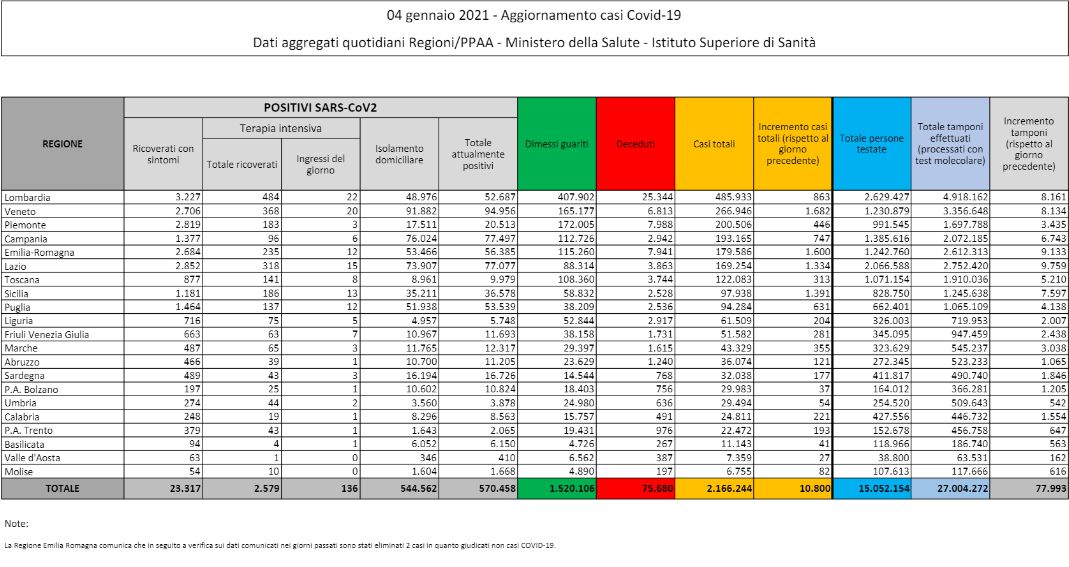
Task: Click the Totale ricoverati subheader
Action: pyautogui.click(x=242, y=164)
